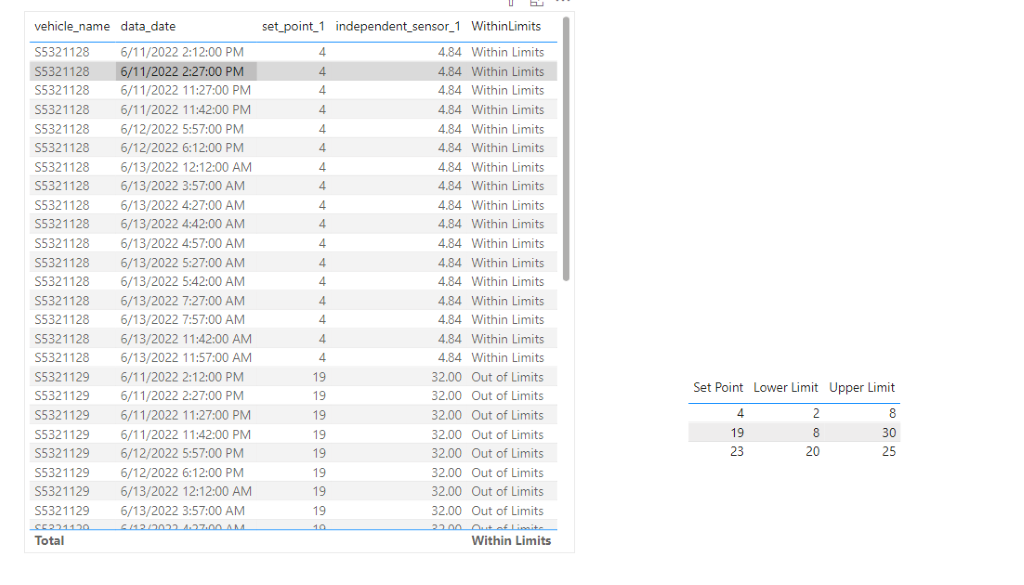Click Upper Limit value 8 in the Set Point 4 row
The image size is (1024, 585).
pyautogui.click(x=892, y=413)
